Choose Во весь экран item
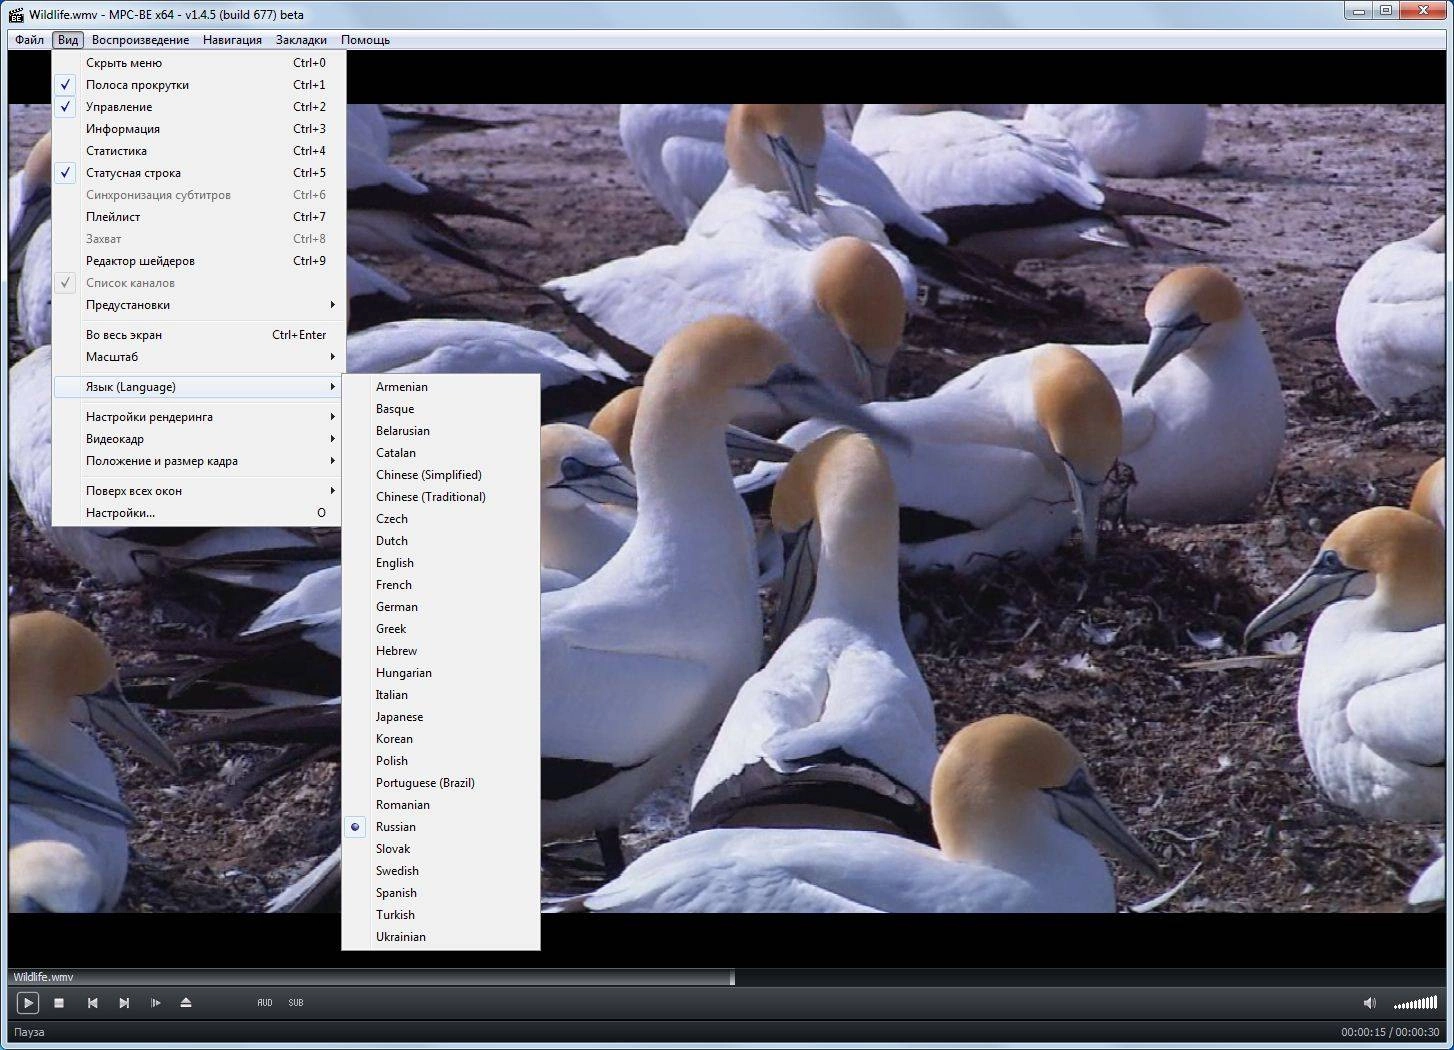The image size is (1454, 1050). click(199, 335)
